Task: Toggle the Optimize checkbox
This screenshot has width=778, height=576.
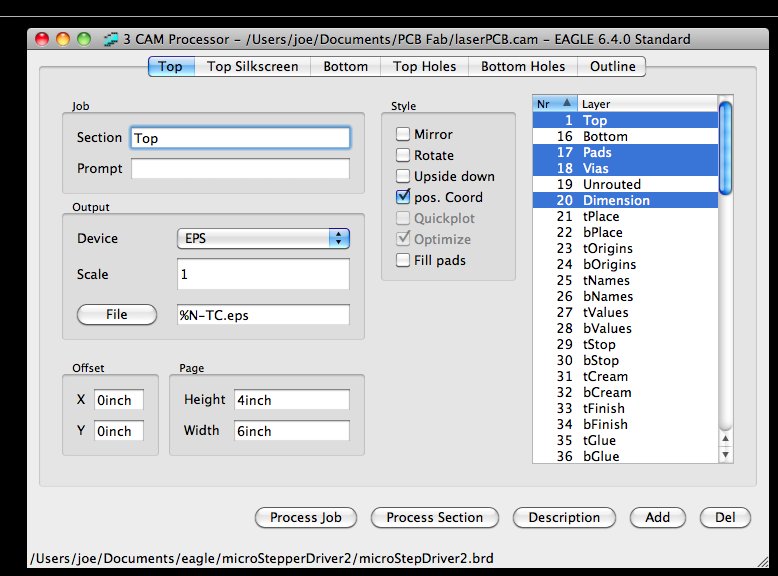Action: [x=403, y=239]
